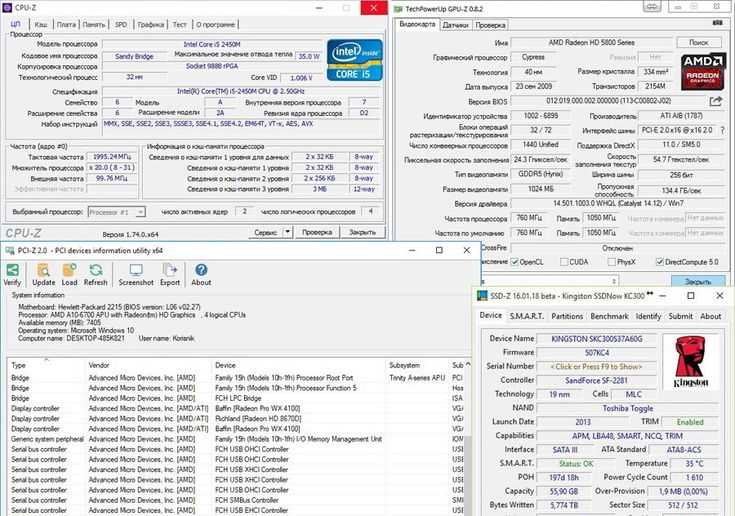
Task: Click the KINGSTON SKC300S37A60G device name field
Action: (596, 339)
